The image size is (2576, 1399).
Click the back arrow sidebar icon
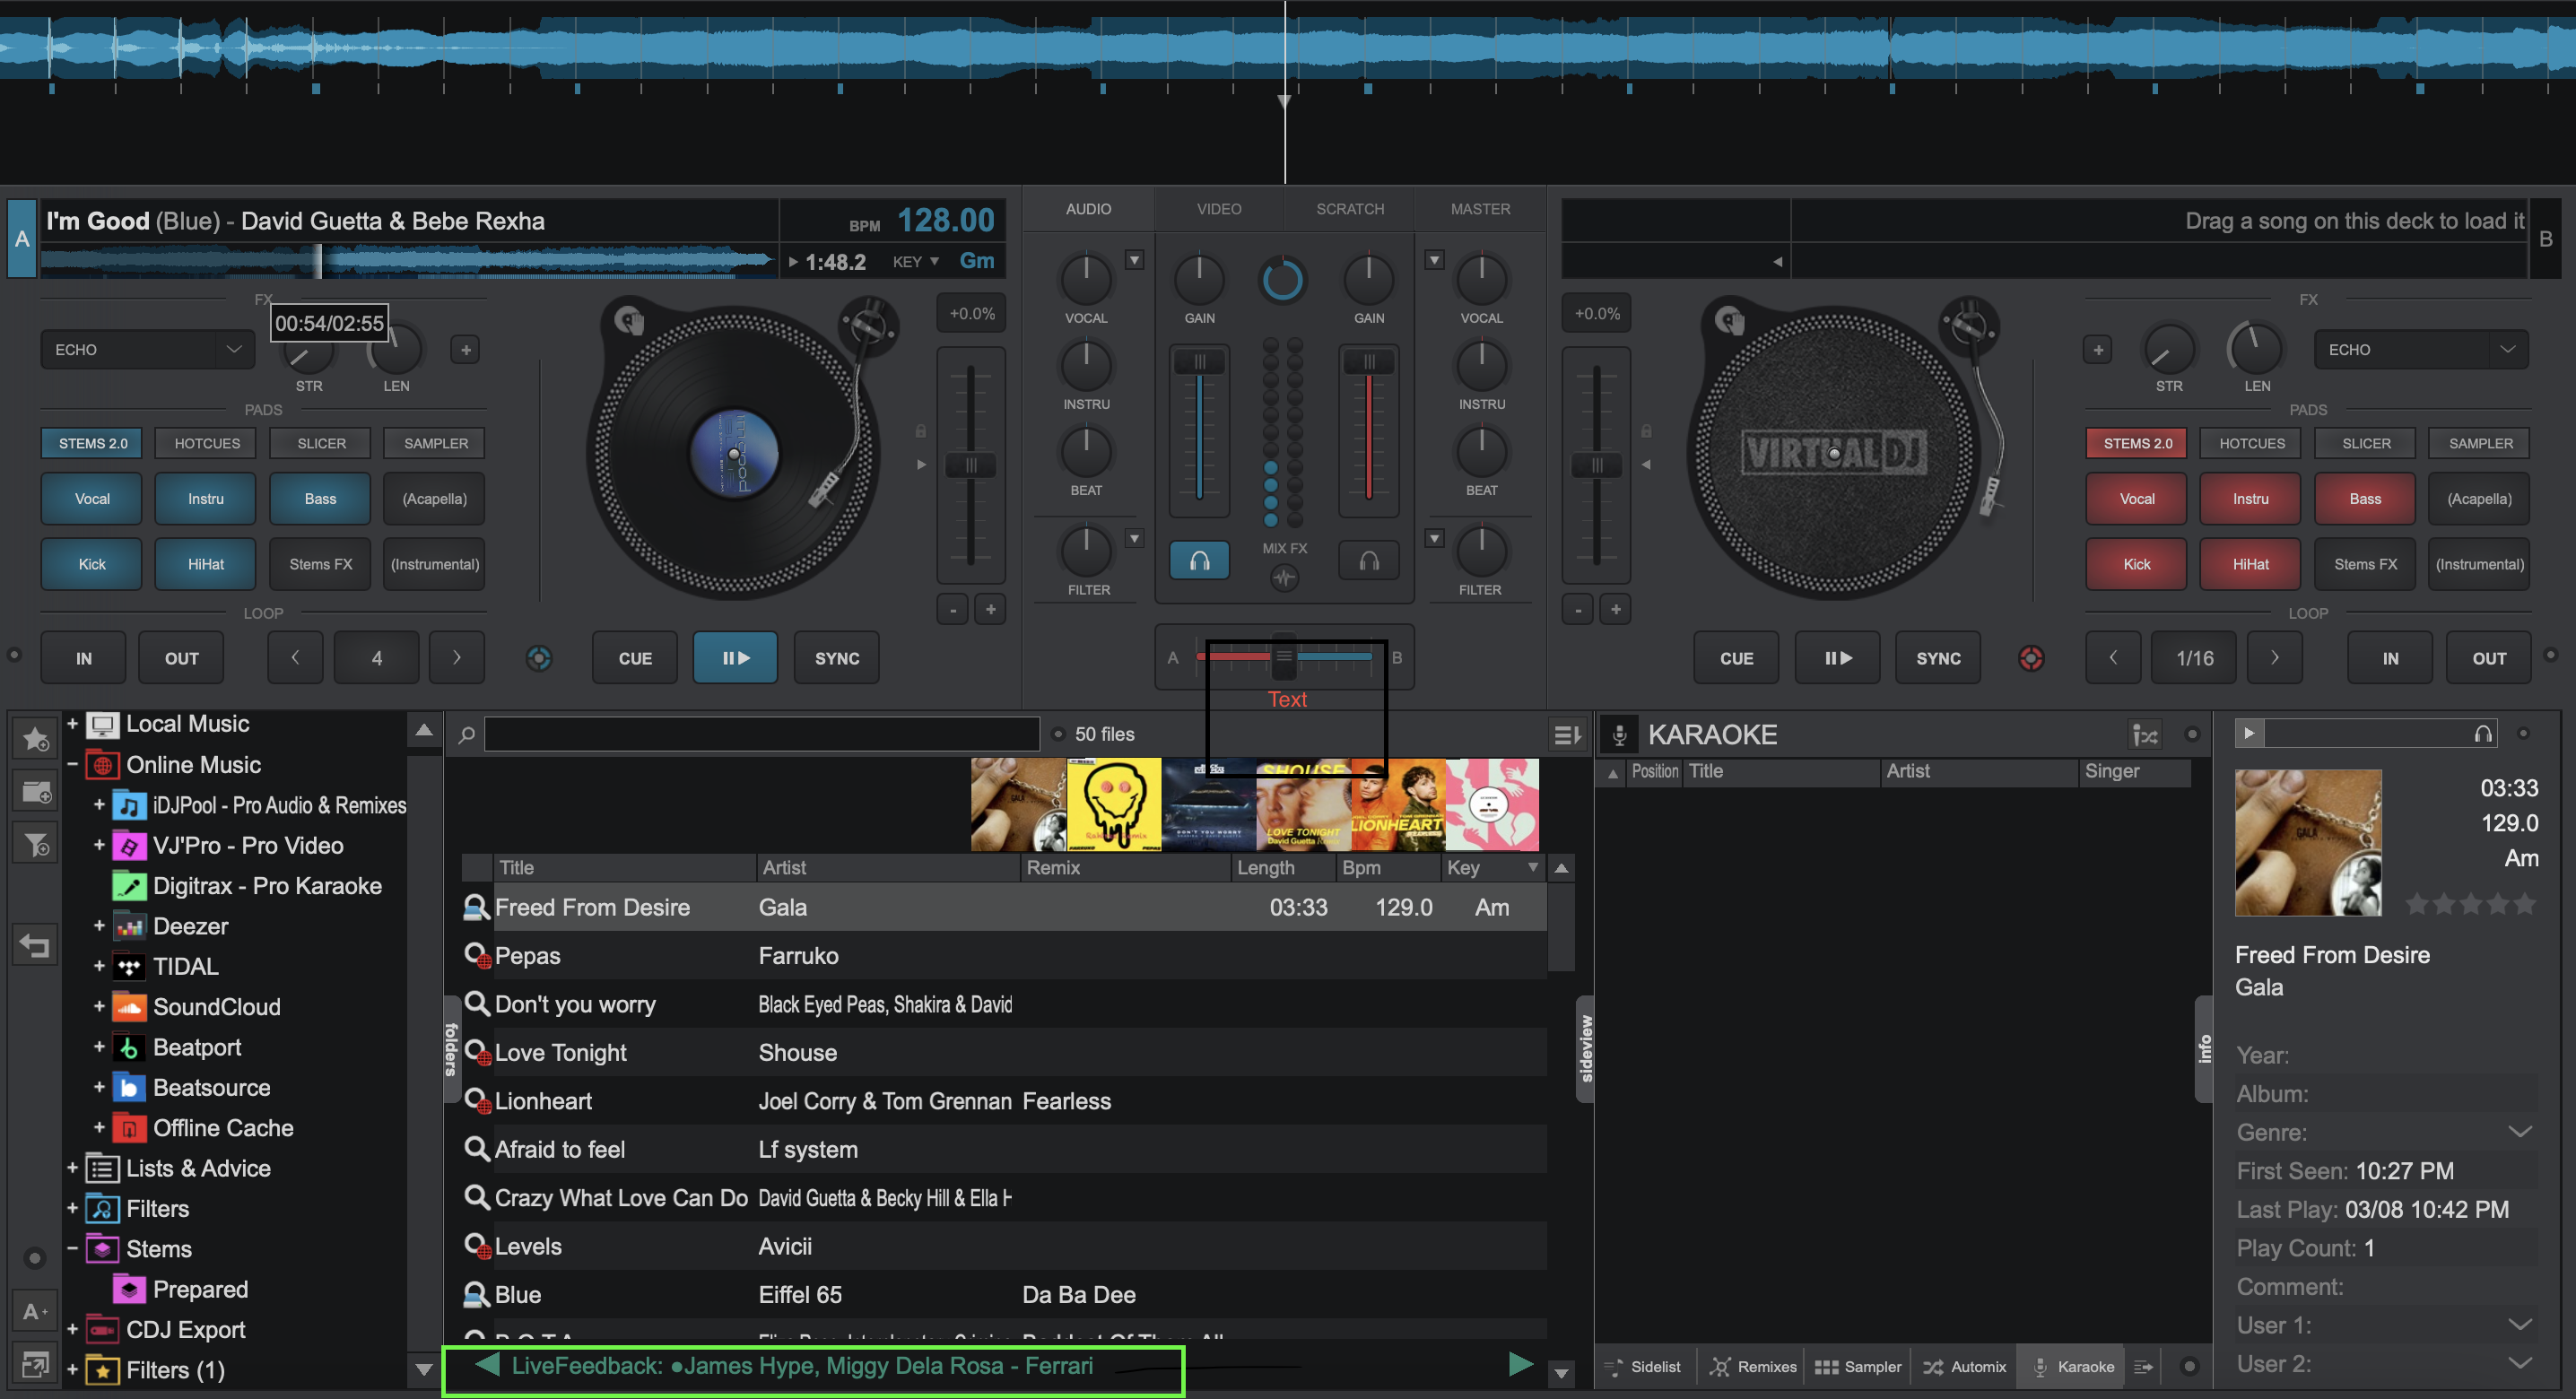[36, 944]
